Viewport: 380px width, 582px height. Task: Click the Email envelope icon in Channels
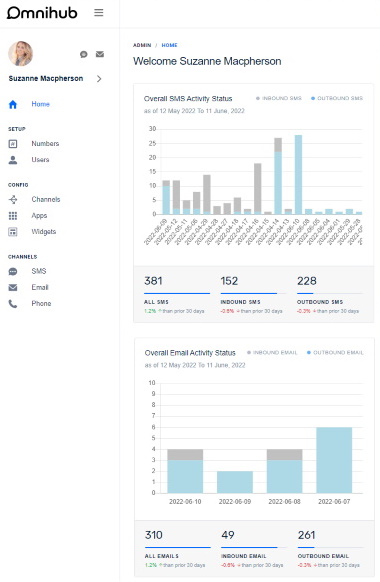[x=13, y=288]
